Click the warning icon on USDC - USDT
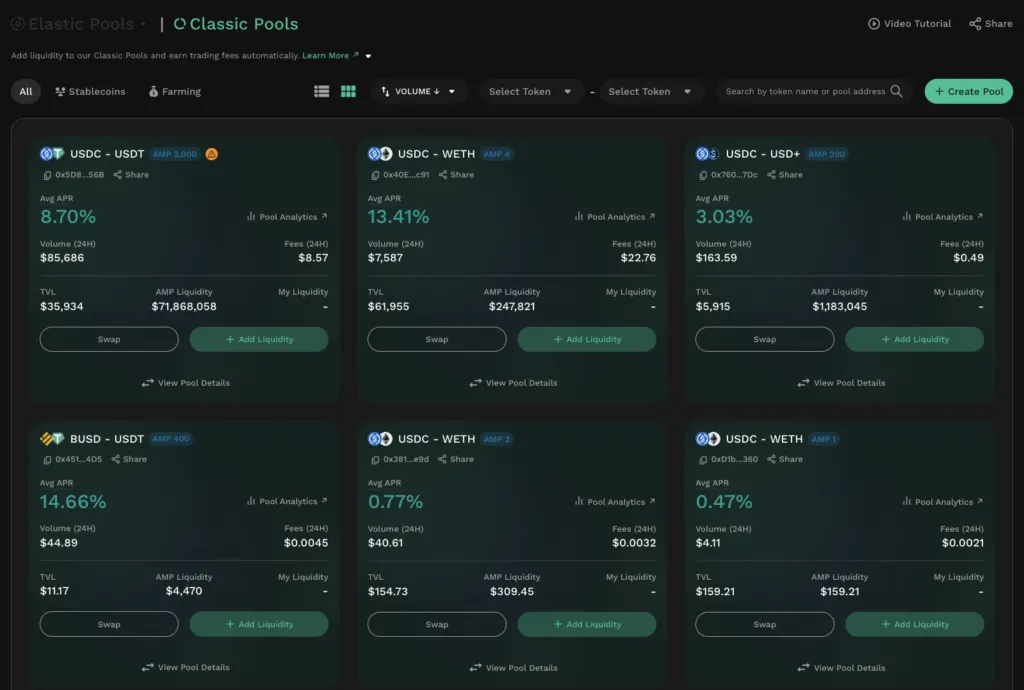 click(x=212, y=154)
